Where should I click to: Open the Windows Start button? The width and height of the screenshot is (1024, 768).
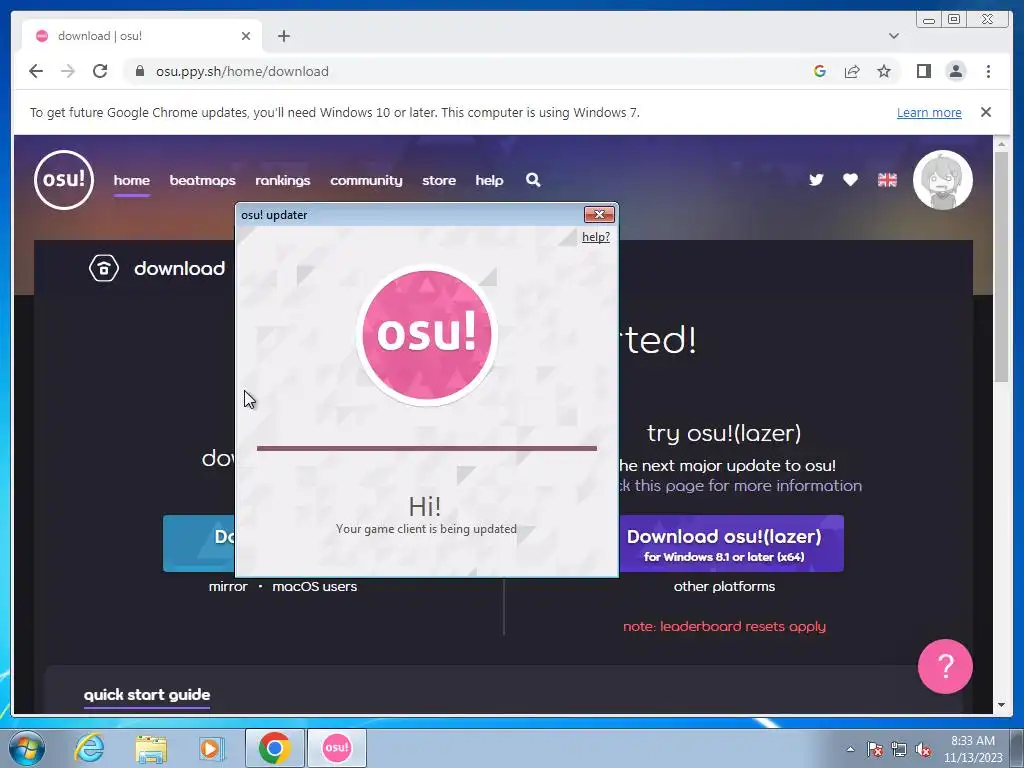pyautogui.click(x=27, y=748)
